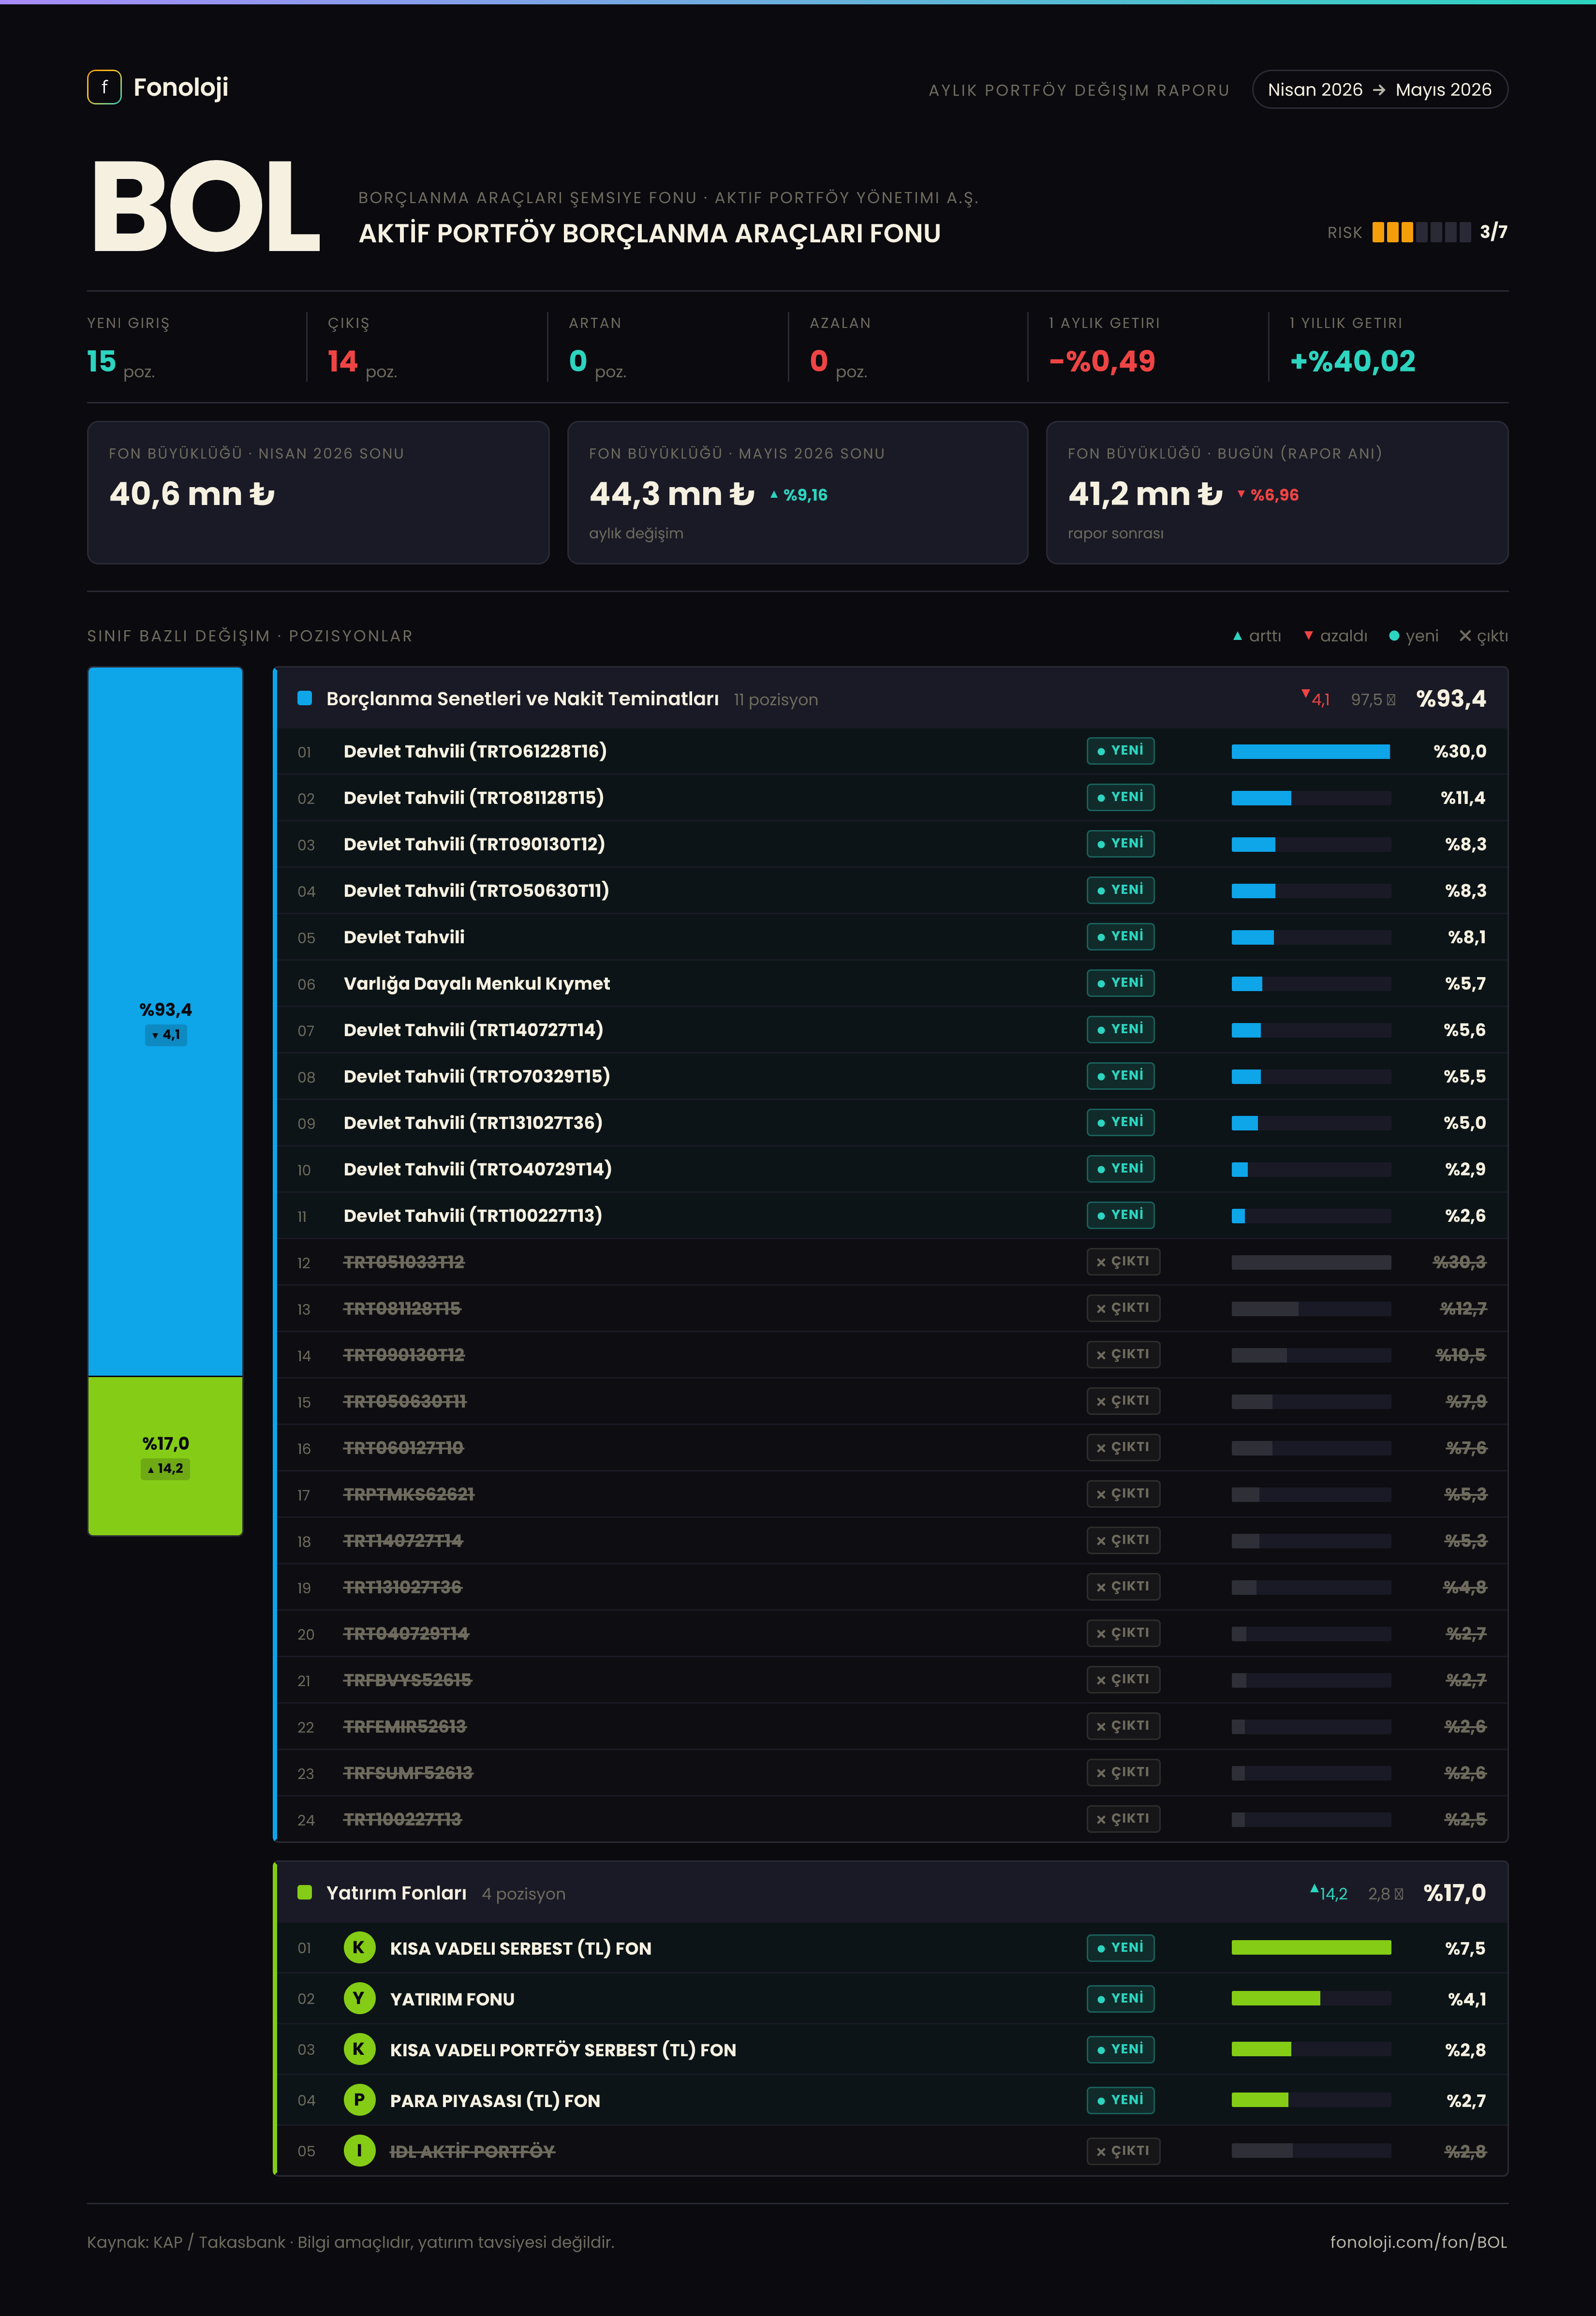This screenshot has width=1596, height=2316.
Task: Click the YENİ badge for PARA PIYASASI (TL) FON
Action: click(x=1120, y=2100)
